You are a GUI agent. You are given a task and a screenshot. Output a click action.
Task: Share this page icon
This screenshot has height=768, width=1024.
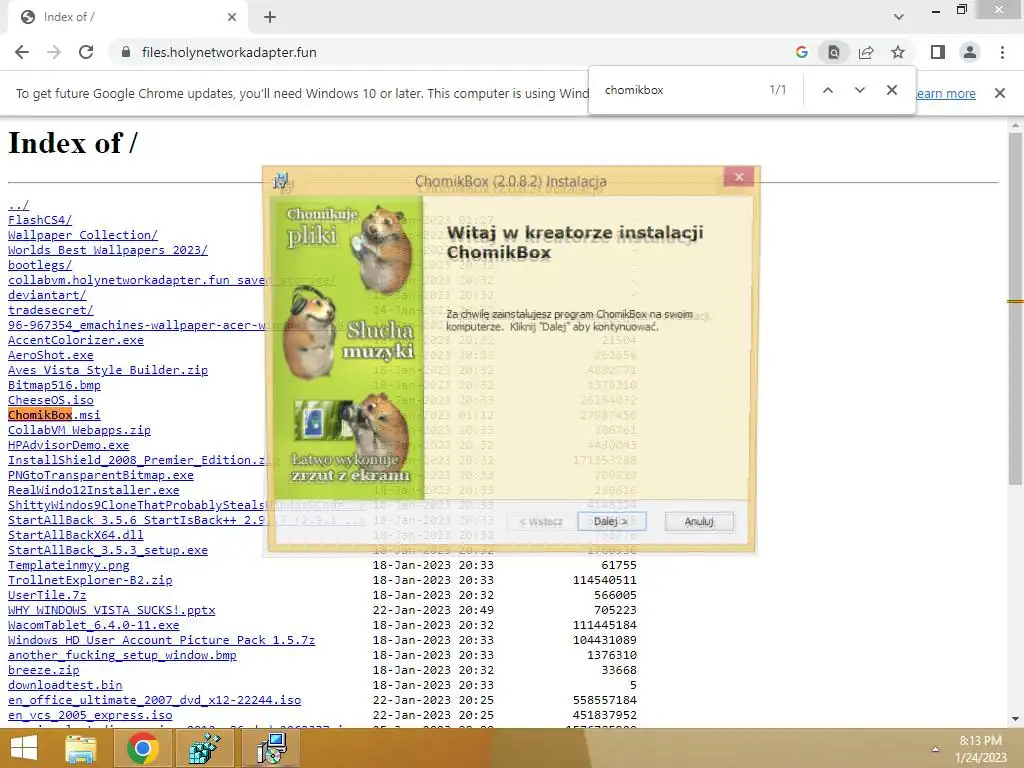866,52
